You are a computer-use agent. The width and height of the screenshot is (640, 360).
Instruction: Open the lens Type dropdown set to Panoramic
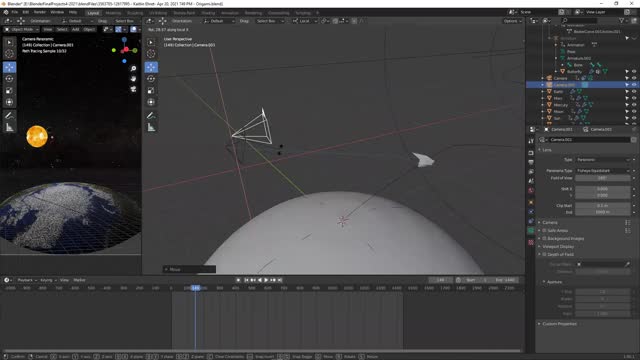(603, 160)
